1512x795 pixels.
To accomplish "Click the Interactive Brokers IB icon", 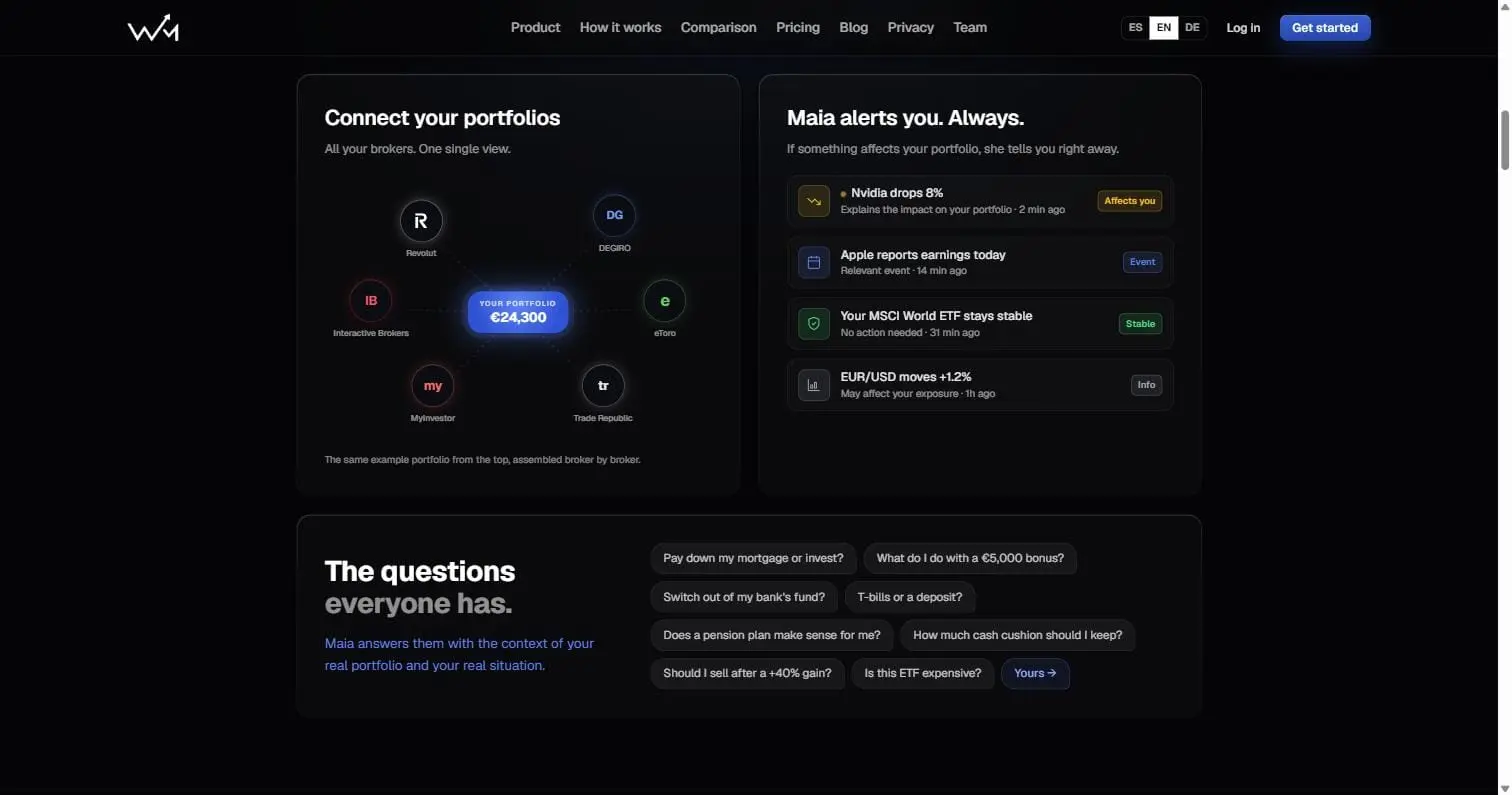I will click(371, 300).
